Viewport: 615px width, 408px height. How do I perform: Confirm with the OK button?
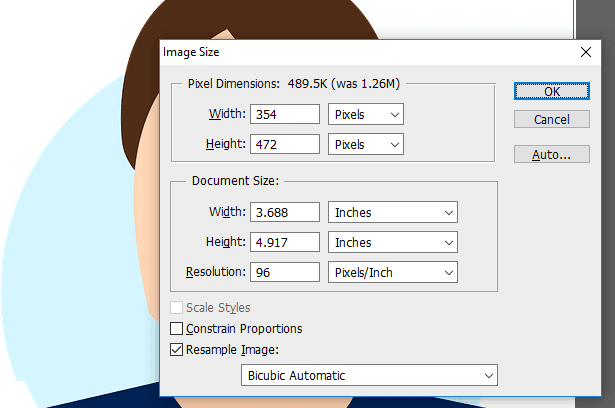pyautogui.click(x=551, y=91)
